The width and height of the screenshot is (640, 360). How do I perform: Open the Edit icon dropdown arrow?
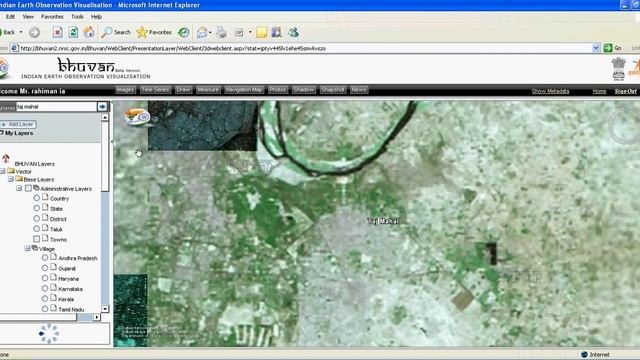(x=250, y=32)
